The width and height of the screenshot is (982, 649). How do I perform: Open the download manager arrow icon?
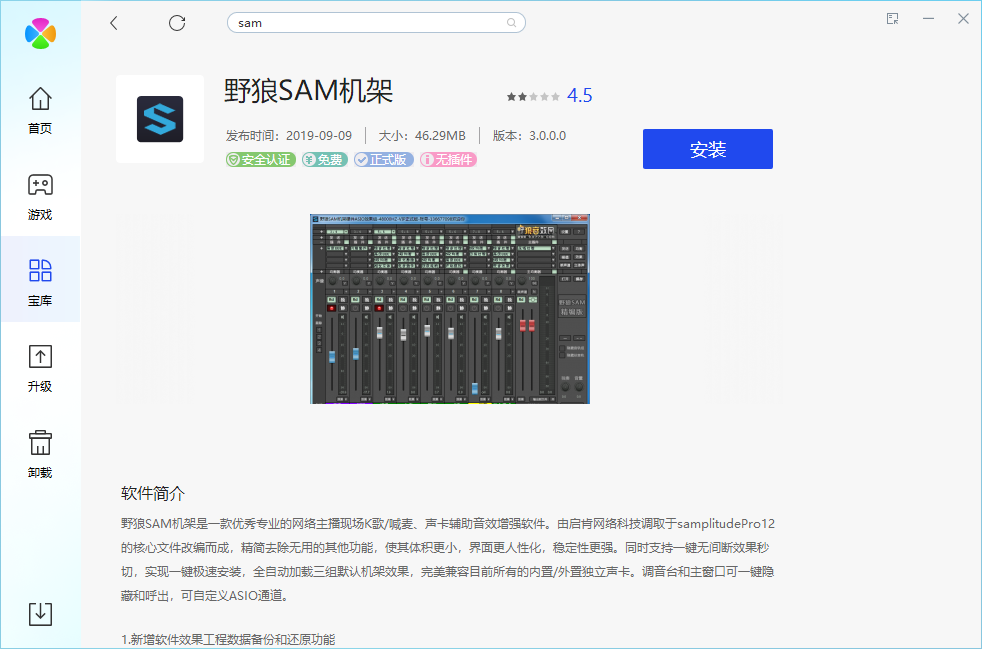pos(41,614)
